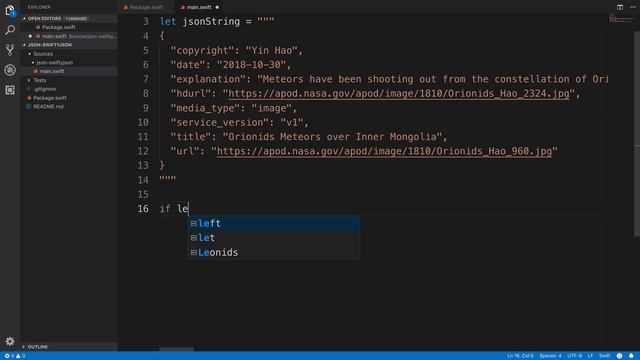Open Package.swift in the project root
Screen dimensions: 640x360
click(50, 98)
